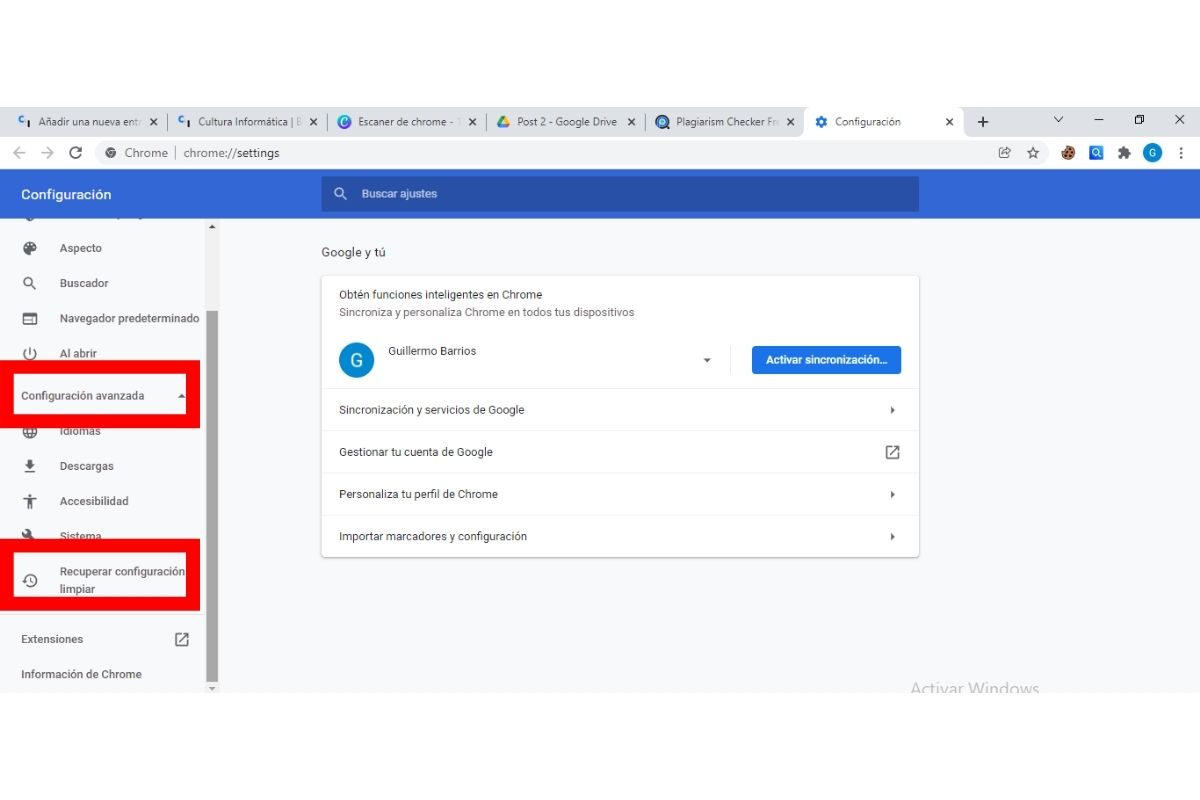1200x800 pixels.
Task: Click the share page icon in address bar
Action: (1005, 153)
